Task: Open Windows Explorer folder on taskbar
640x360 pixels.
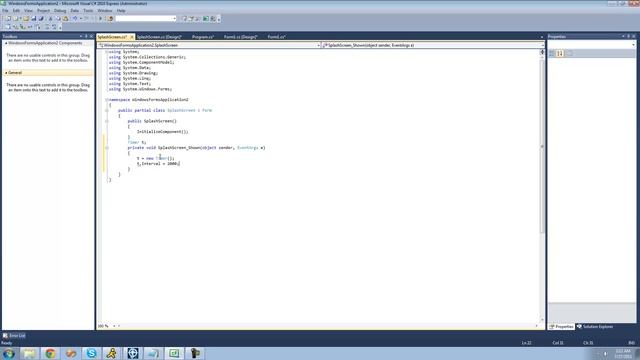Action: point(29,353)
